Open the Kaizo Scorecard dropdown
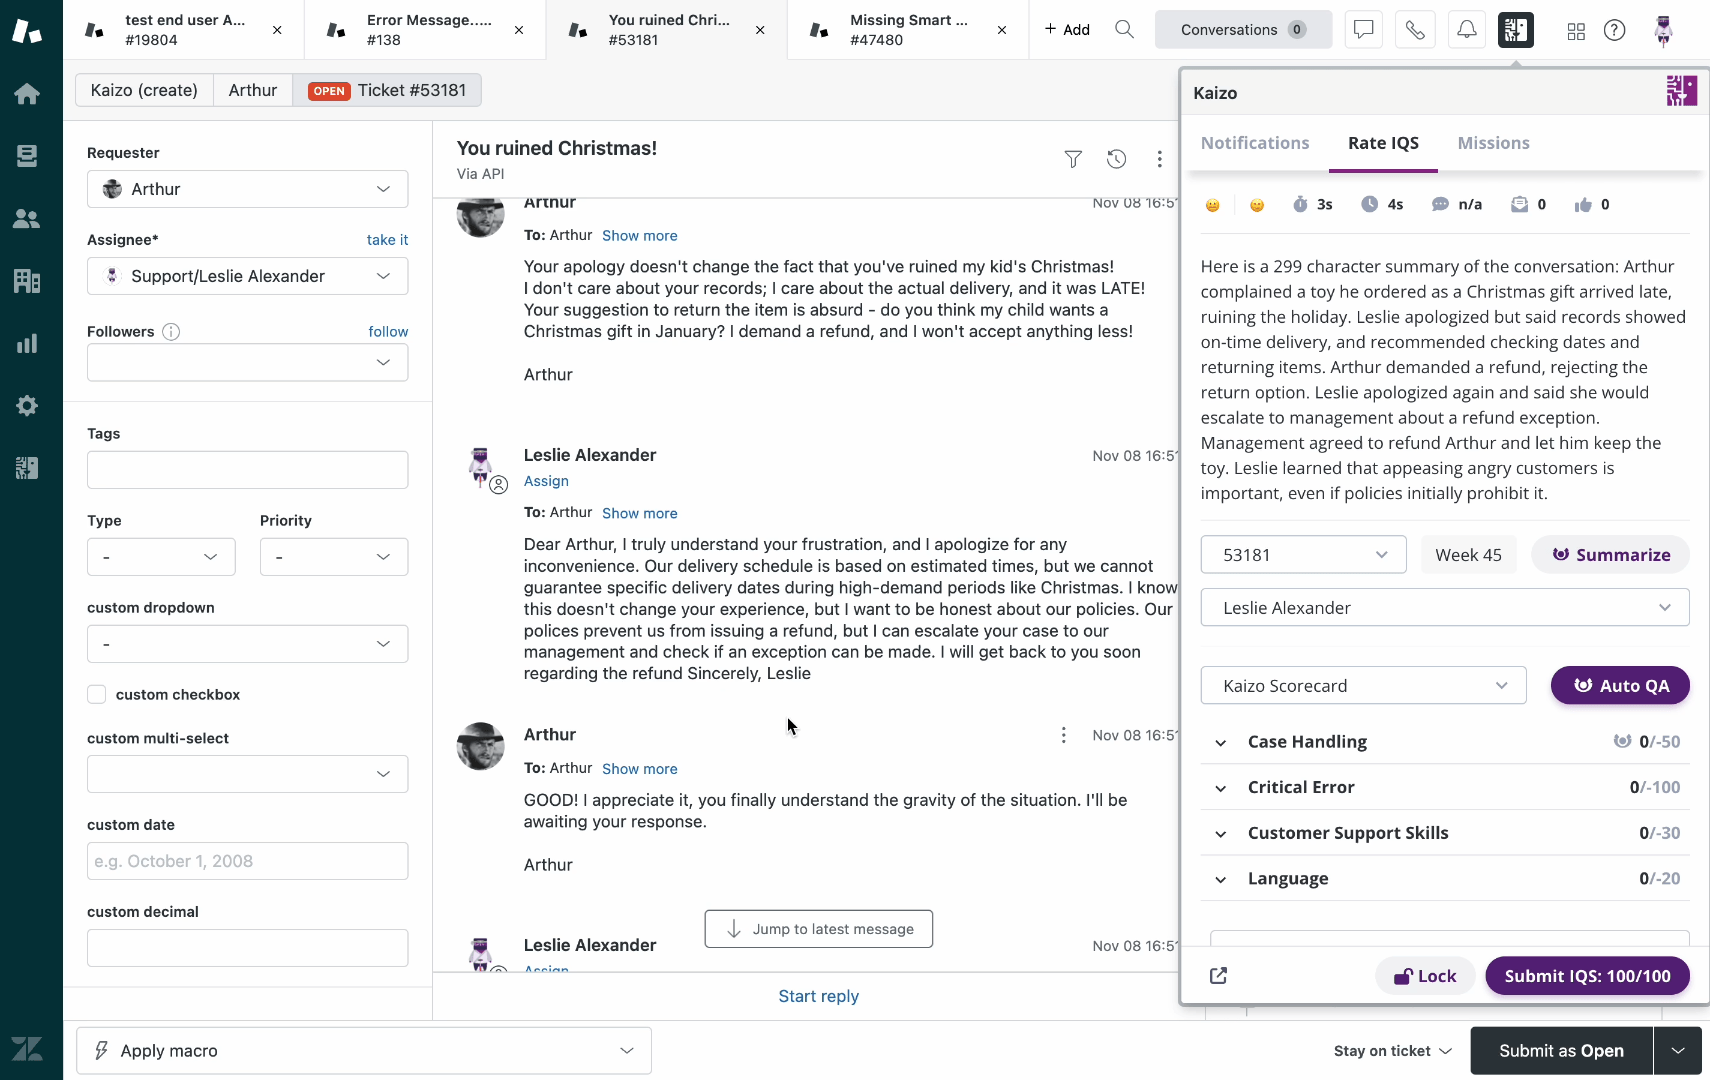 coord(1363,686)
